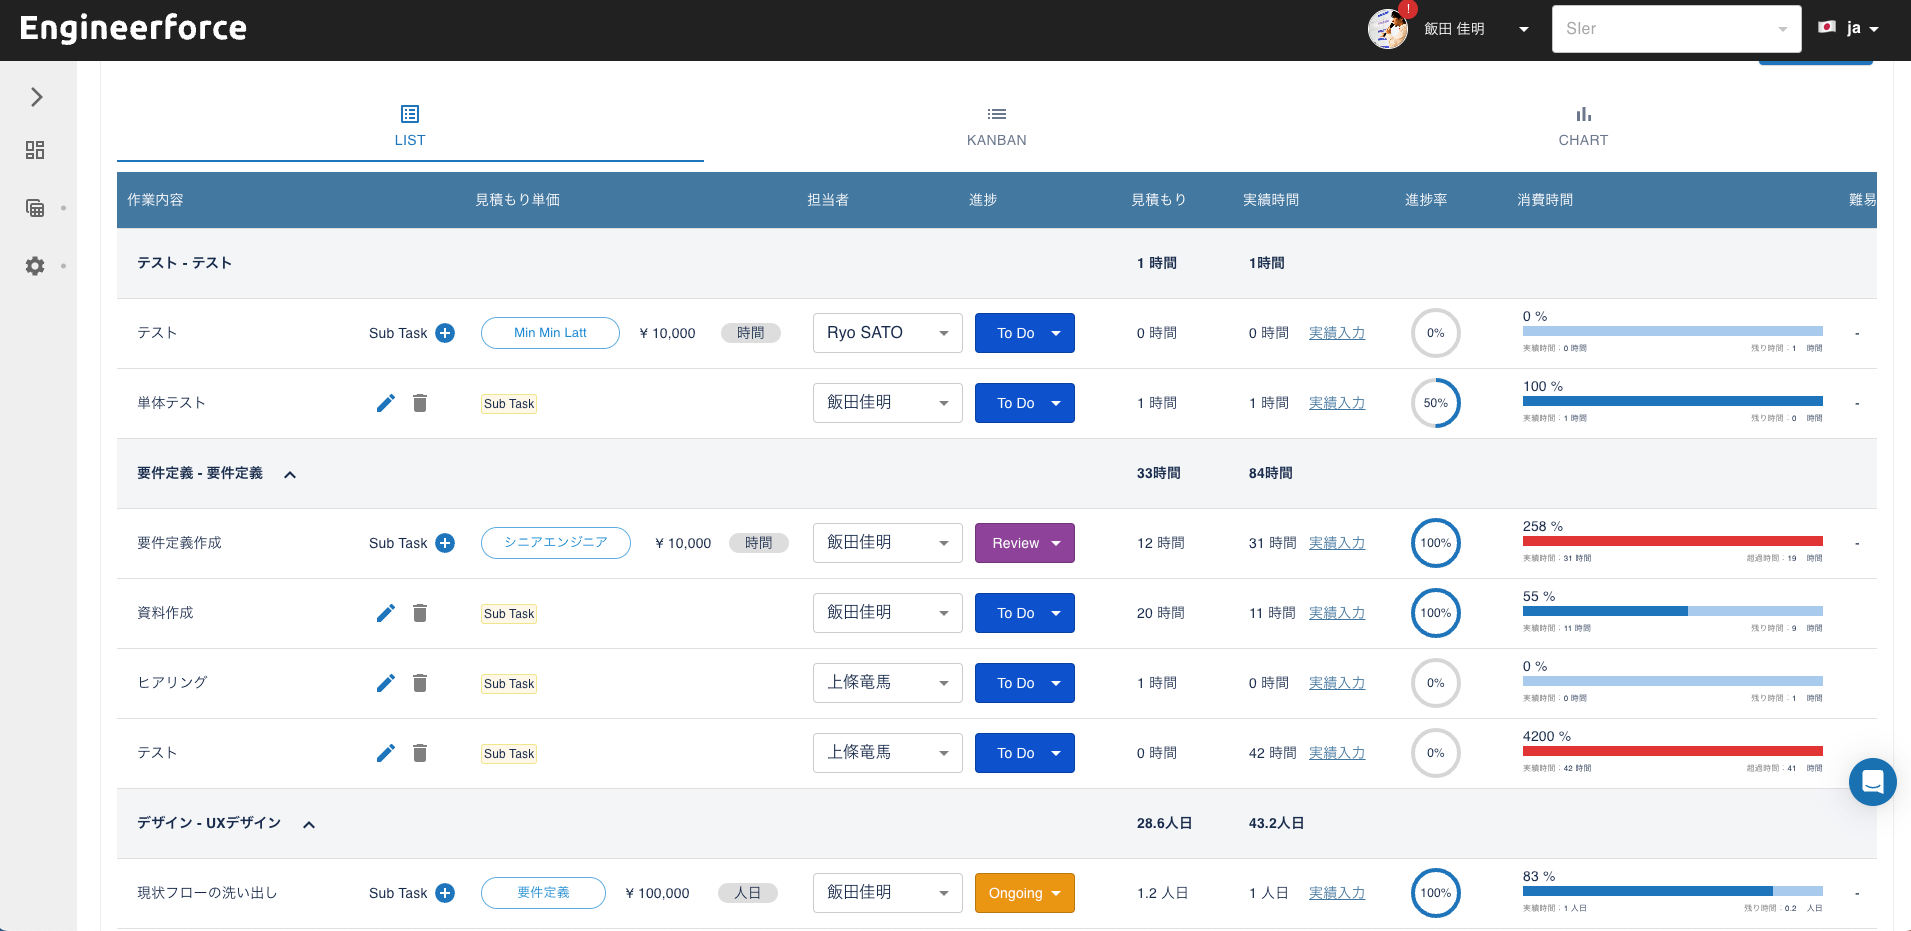The width and height of the screenshot is (1911, 931).
Task: Switch to the CHART tab
Action: pos(1583,125)
